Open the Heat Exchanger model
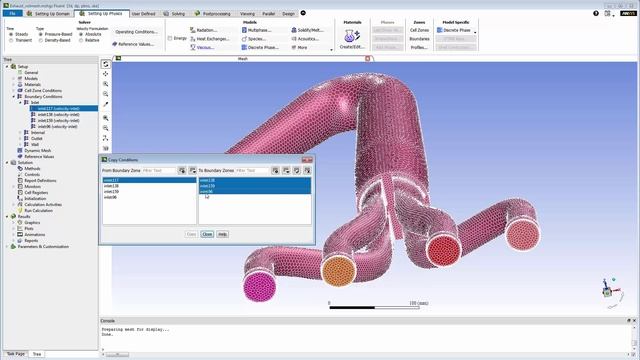Viewport: 640px width, 360px height. (209, 39)
